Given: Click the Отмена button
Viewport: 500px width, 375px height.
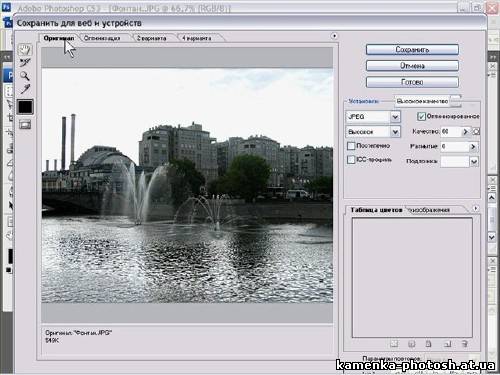Looking at the screenshot, I should click(x=412, y=66).
